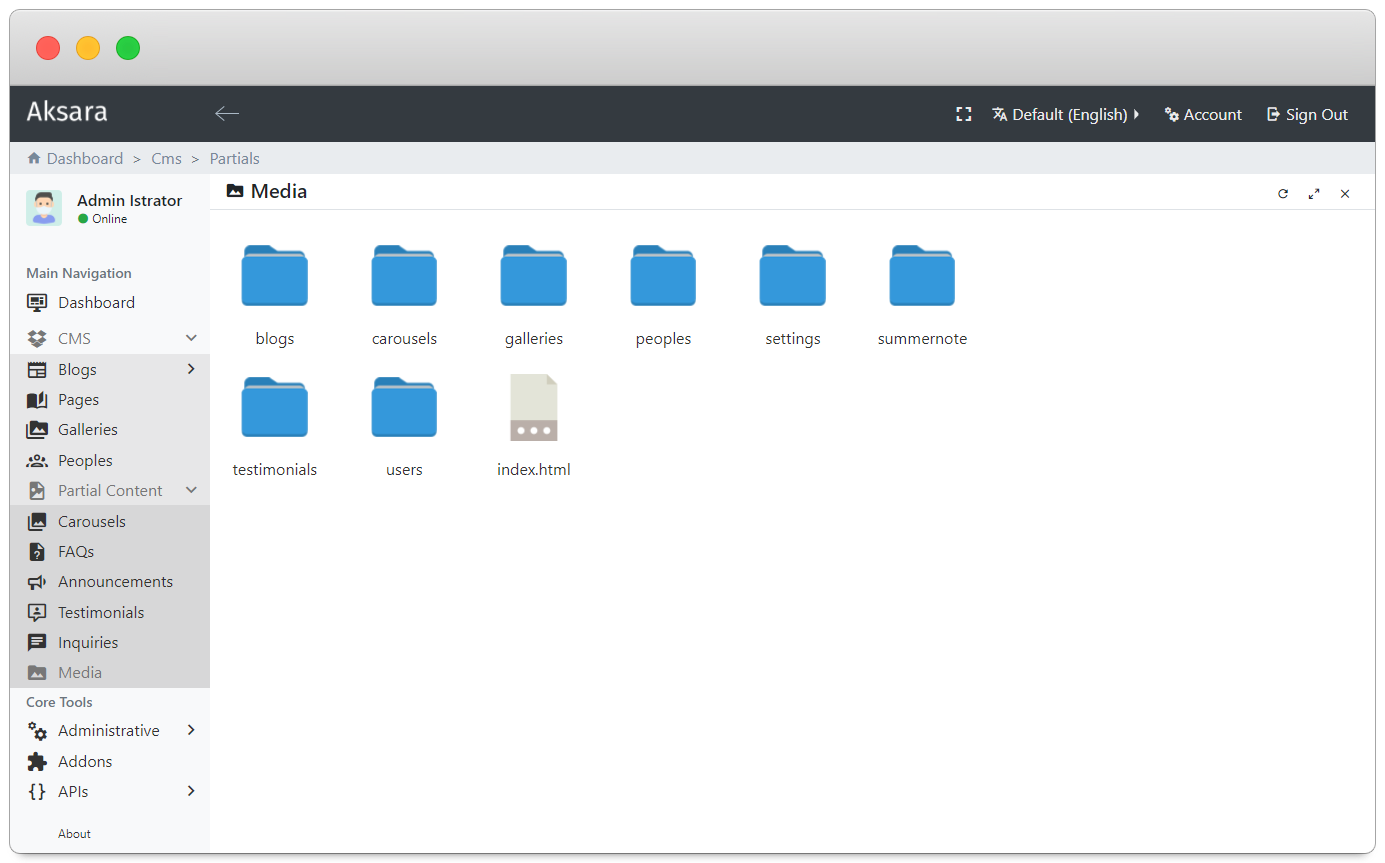Select the index.html file icon

(534, 408)
